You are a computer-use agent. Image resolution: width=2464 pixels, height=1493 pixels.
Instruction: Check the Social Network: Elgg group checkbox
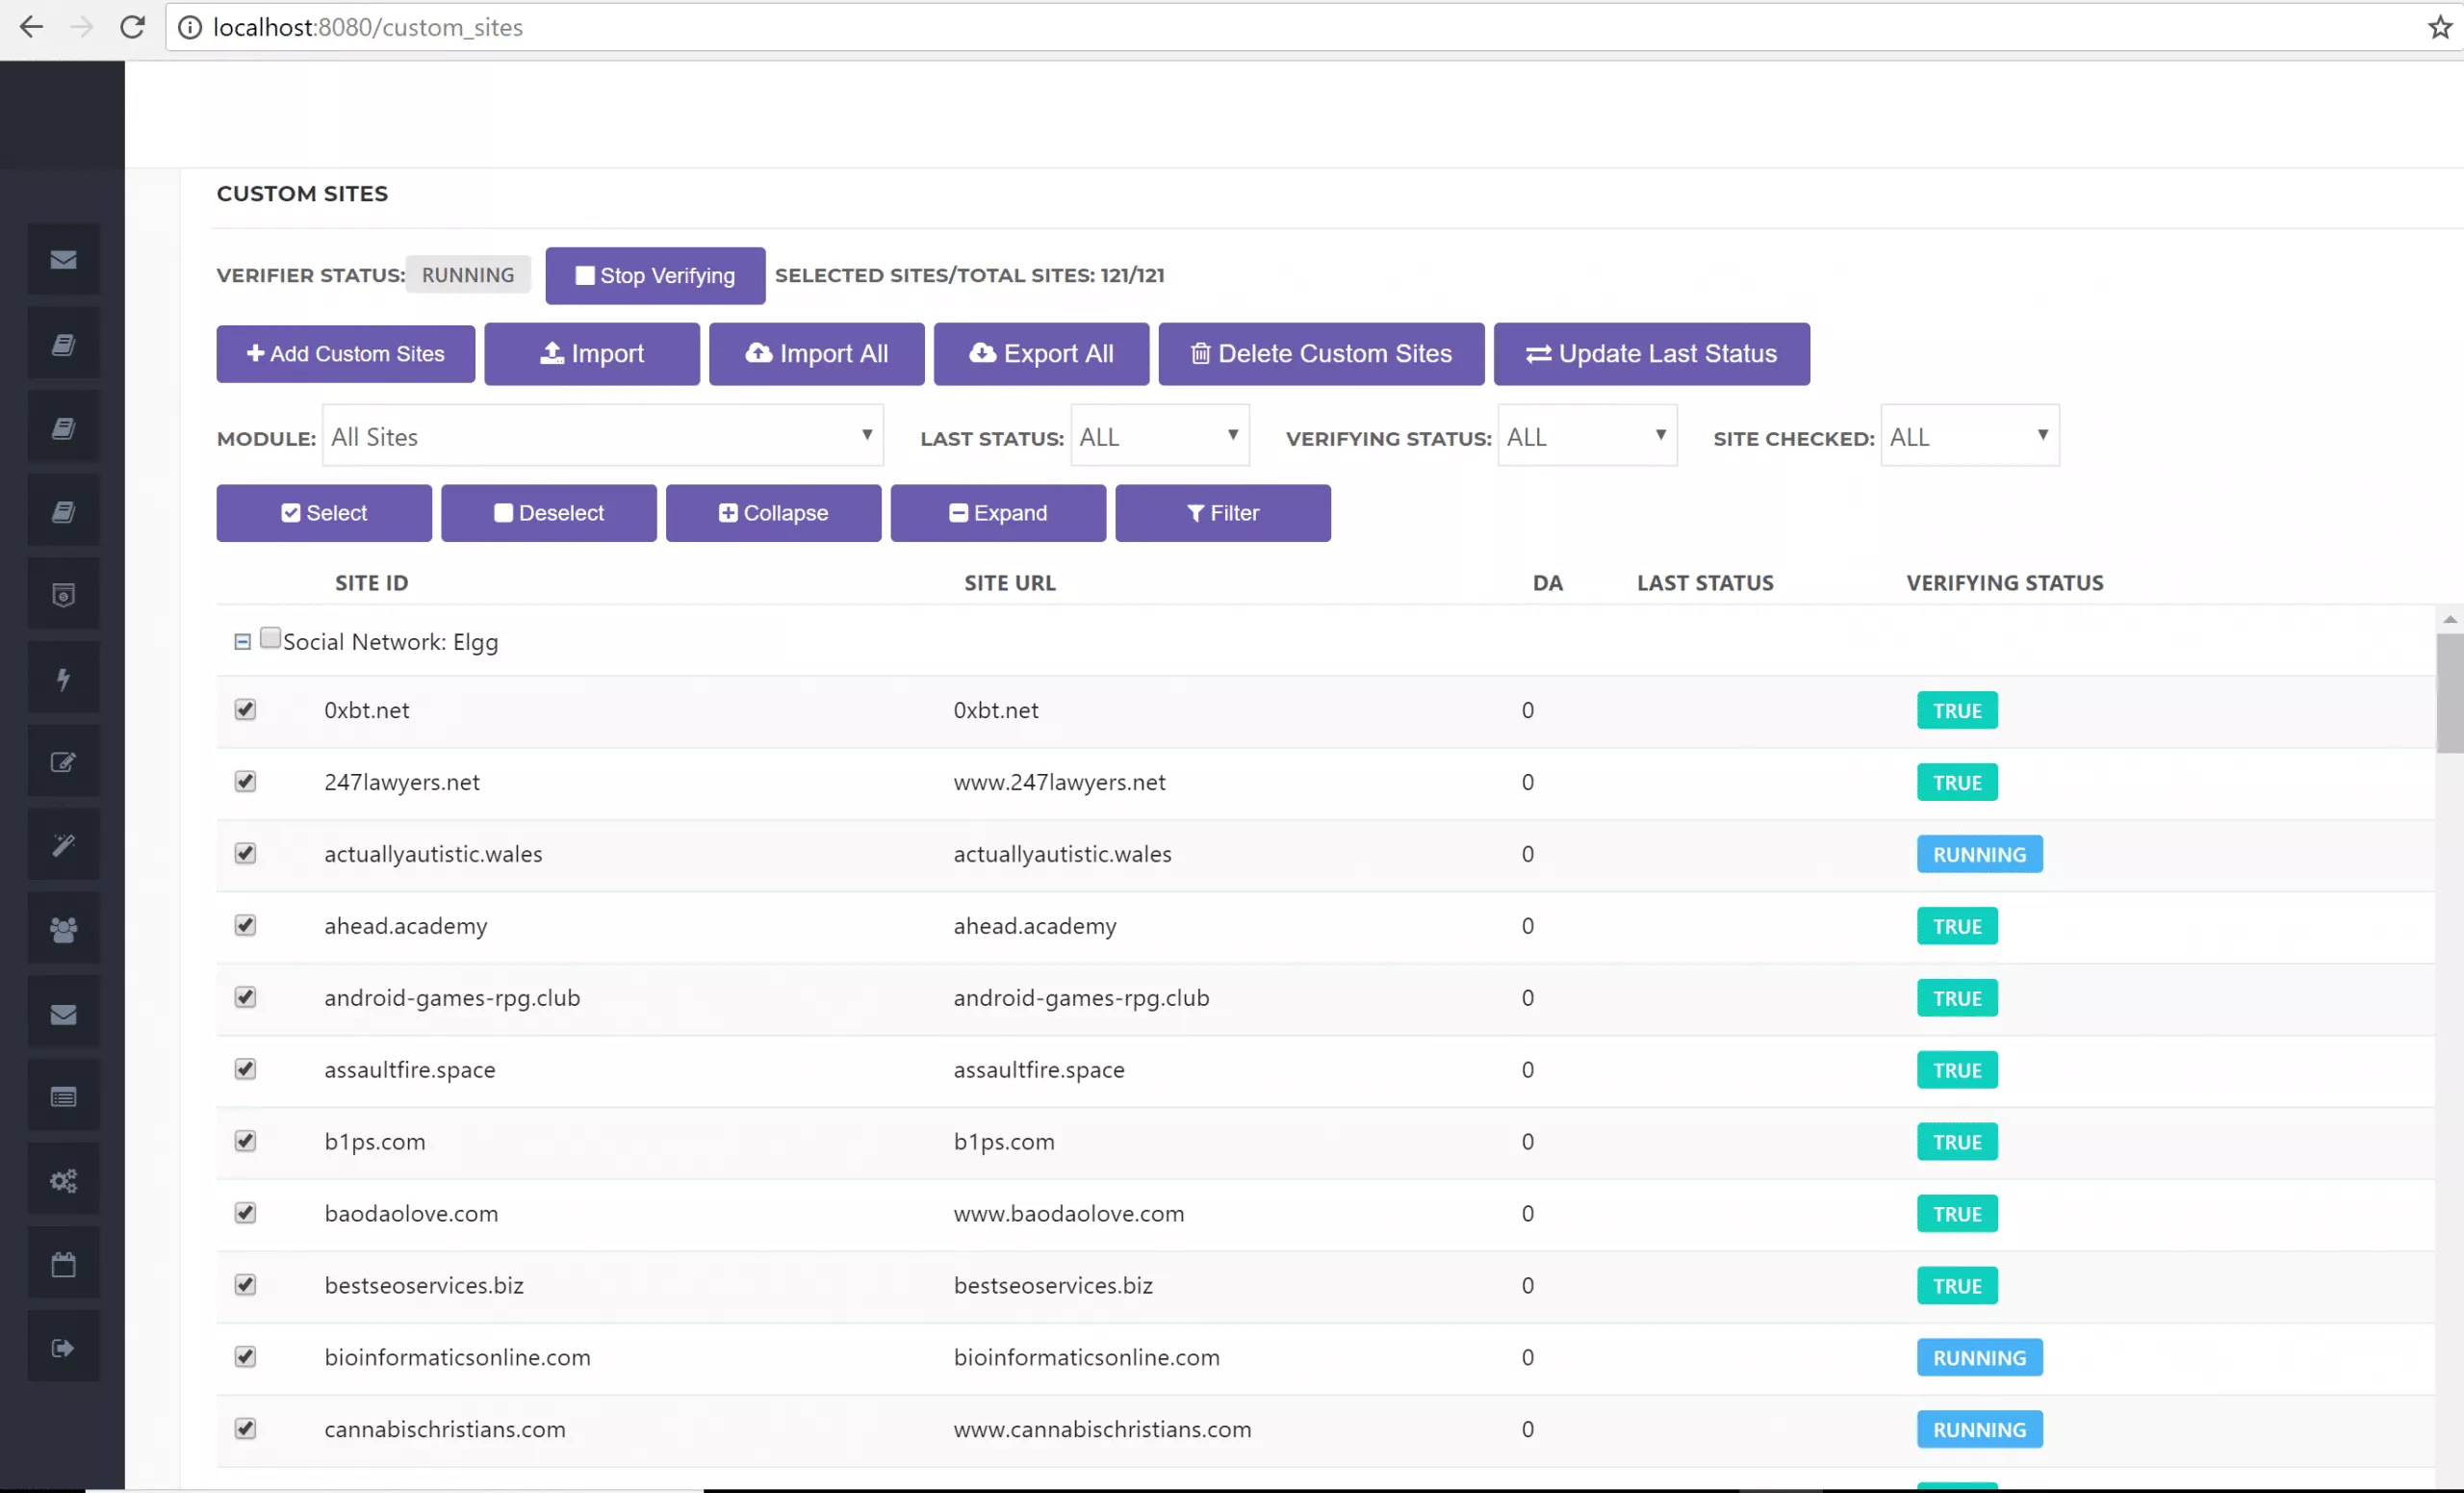coord(270,636)
